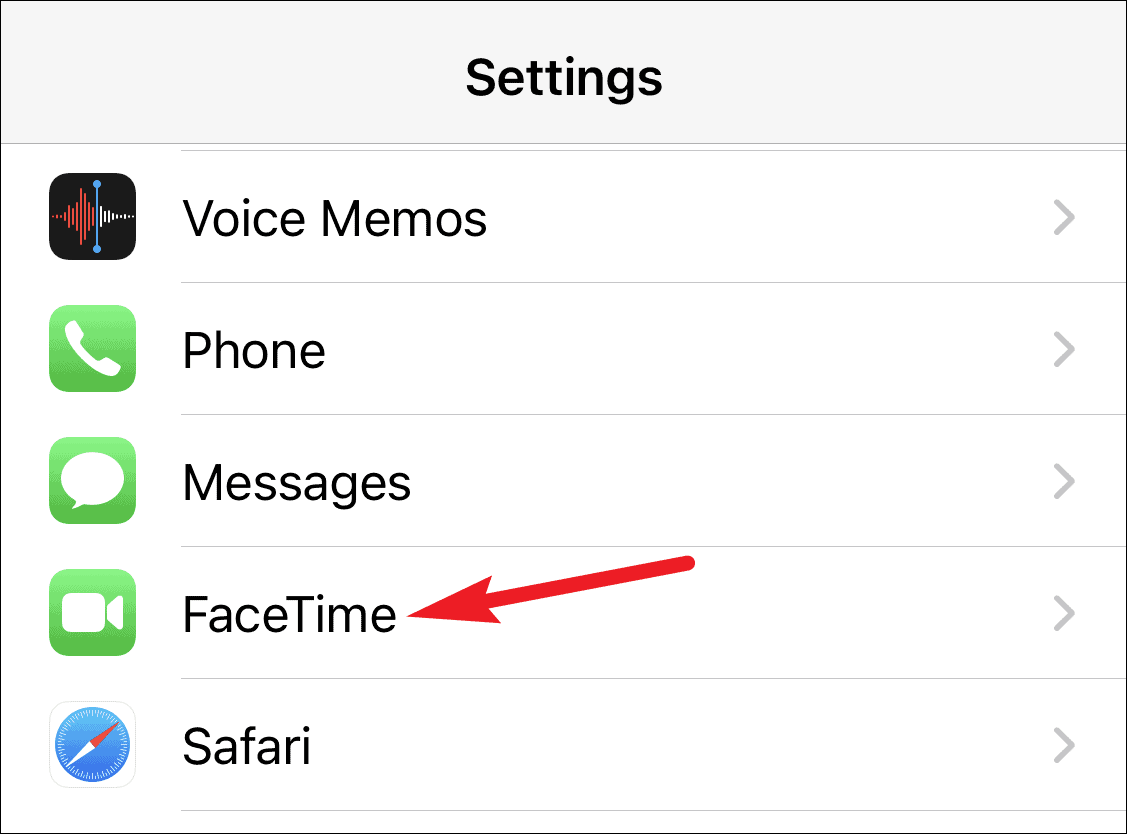Tap the chevron next to Safari
Screen dimensions: 1127x834
1063,746
